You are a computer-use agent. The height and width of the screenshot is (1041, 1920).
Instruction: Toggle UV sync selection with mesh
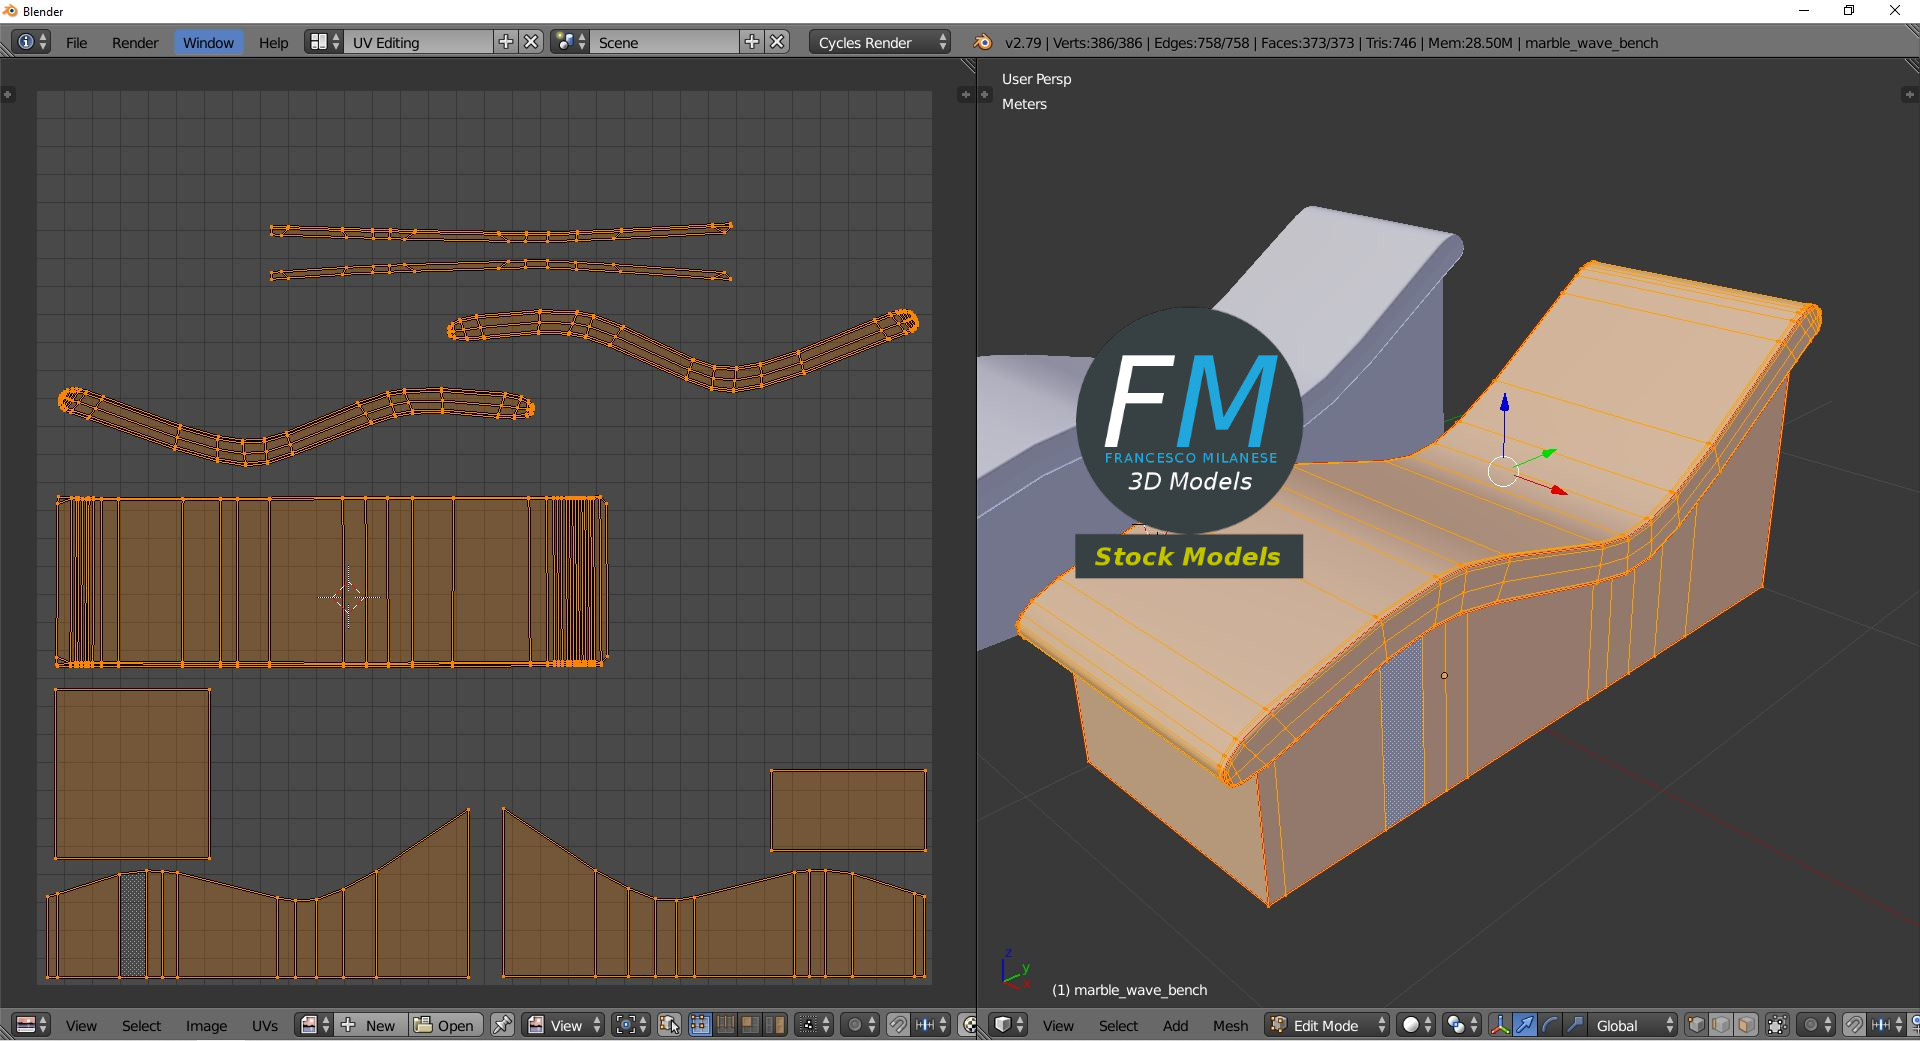(x=669, y=1025)
